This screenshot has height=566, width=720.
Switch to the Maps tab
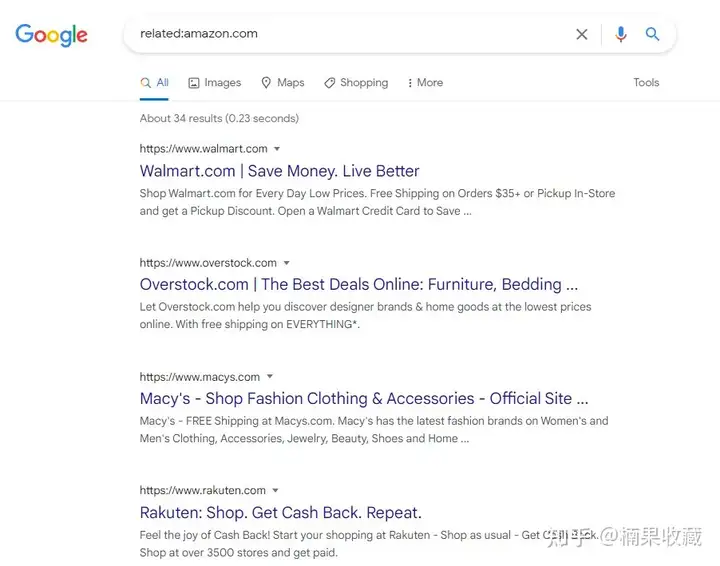(x=283, y=83)
